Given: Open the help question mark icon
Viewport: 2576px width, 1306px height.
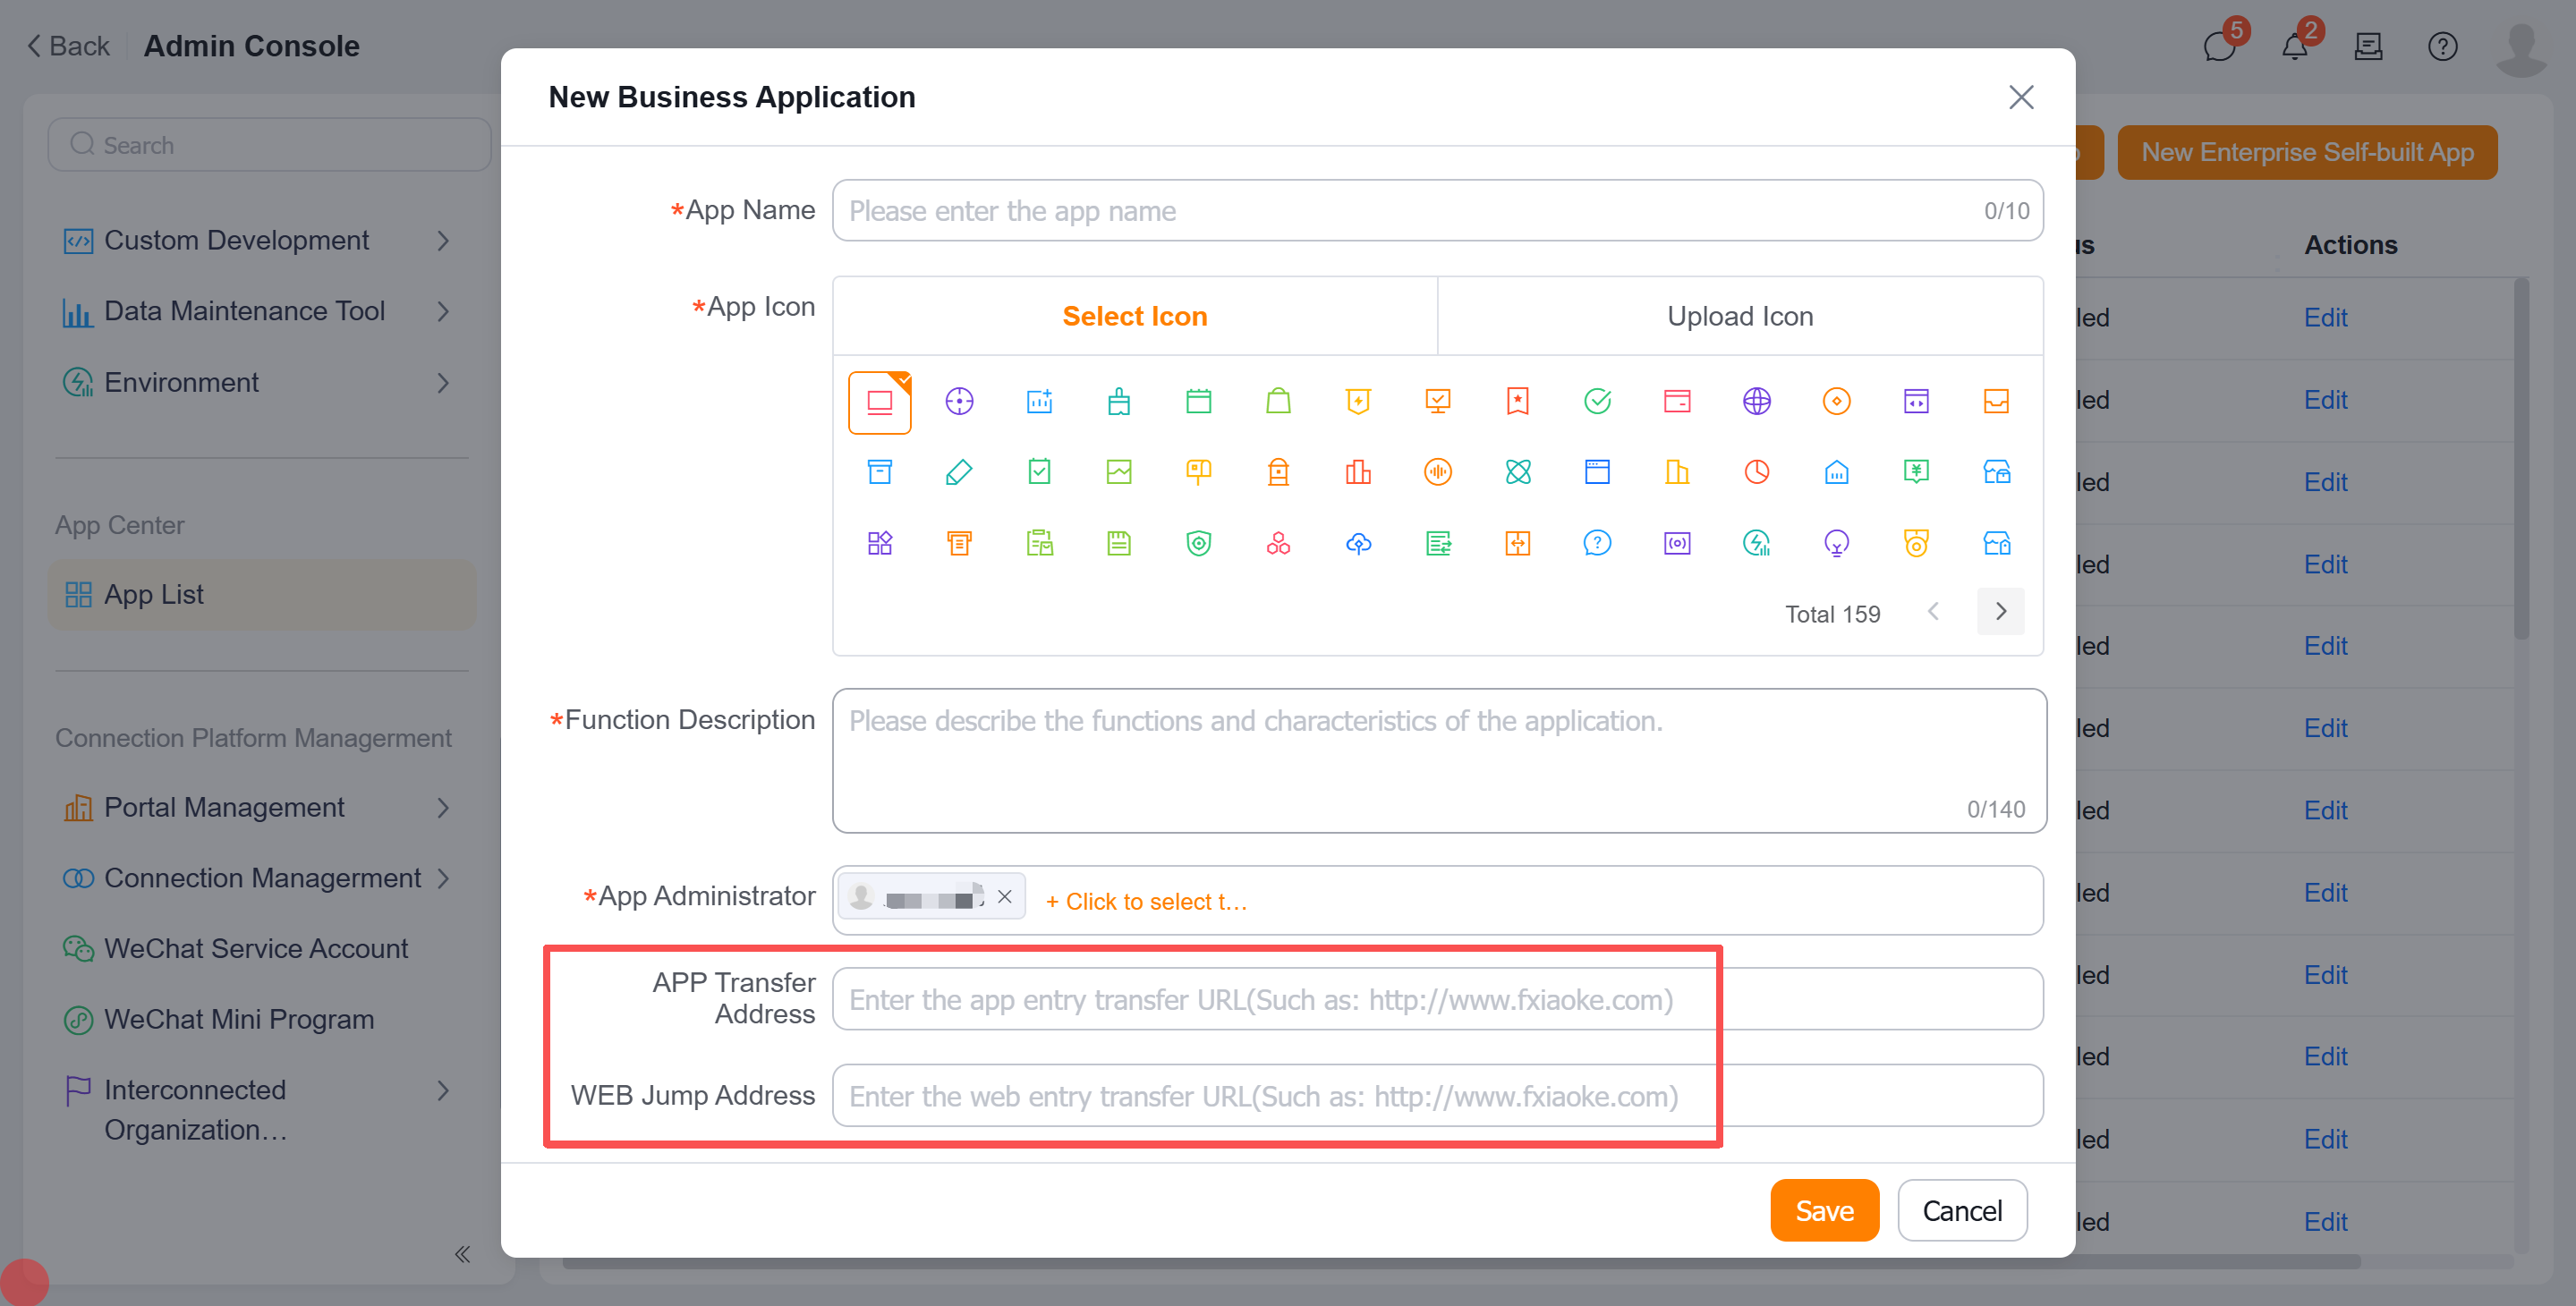Looking at the screenshot, I should click(x=2443, y=46).
